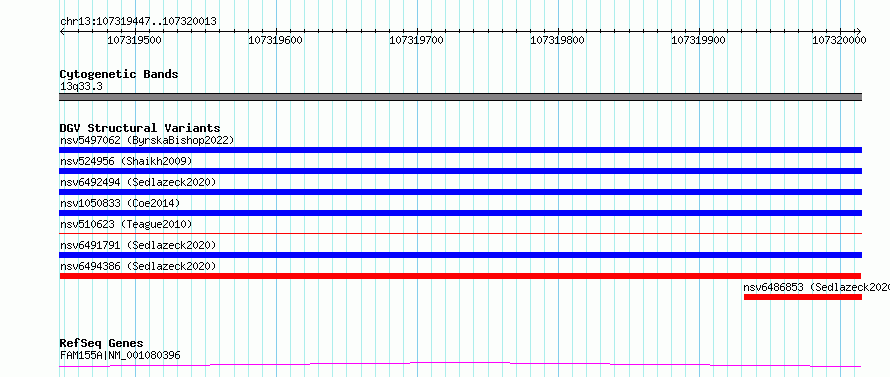
Task: Click the red bar under nsv6494386
Action: coord(460,276)
